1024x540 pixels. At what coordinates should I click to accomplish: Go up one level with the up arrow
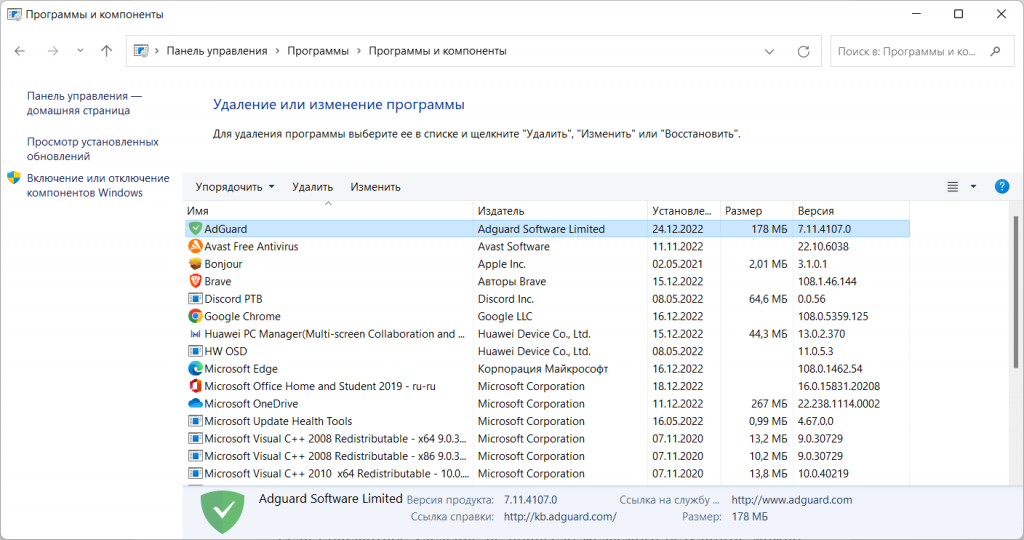106,51
